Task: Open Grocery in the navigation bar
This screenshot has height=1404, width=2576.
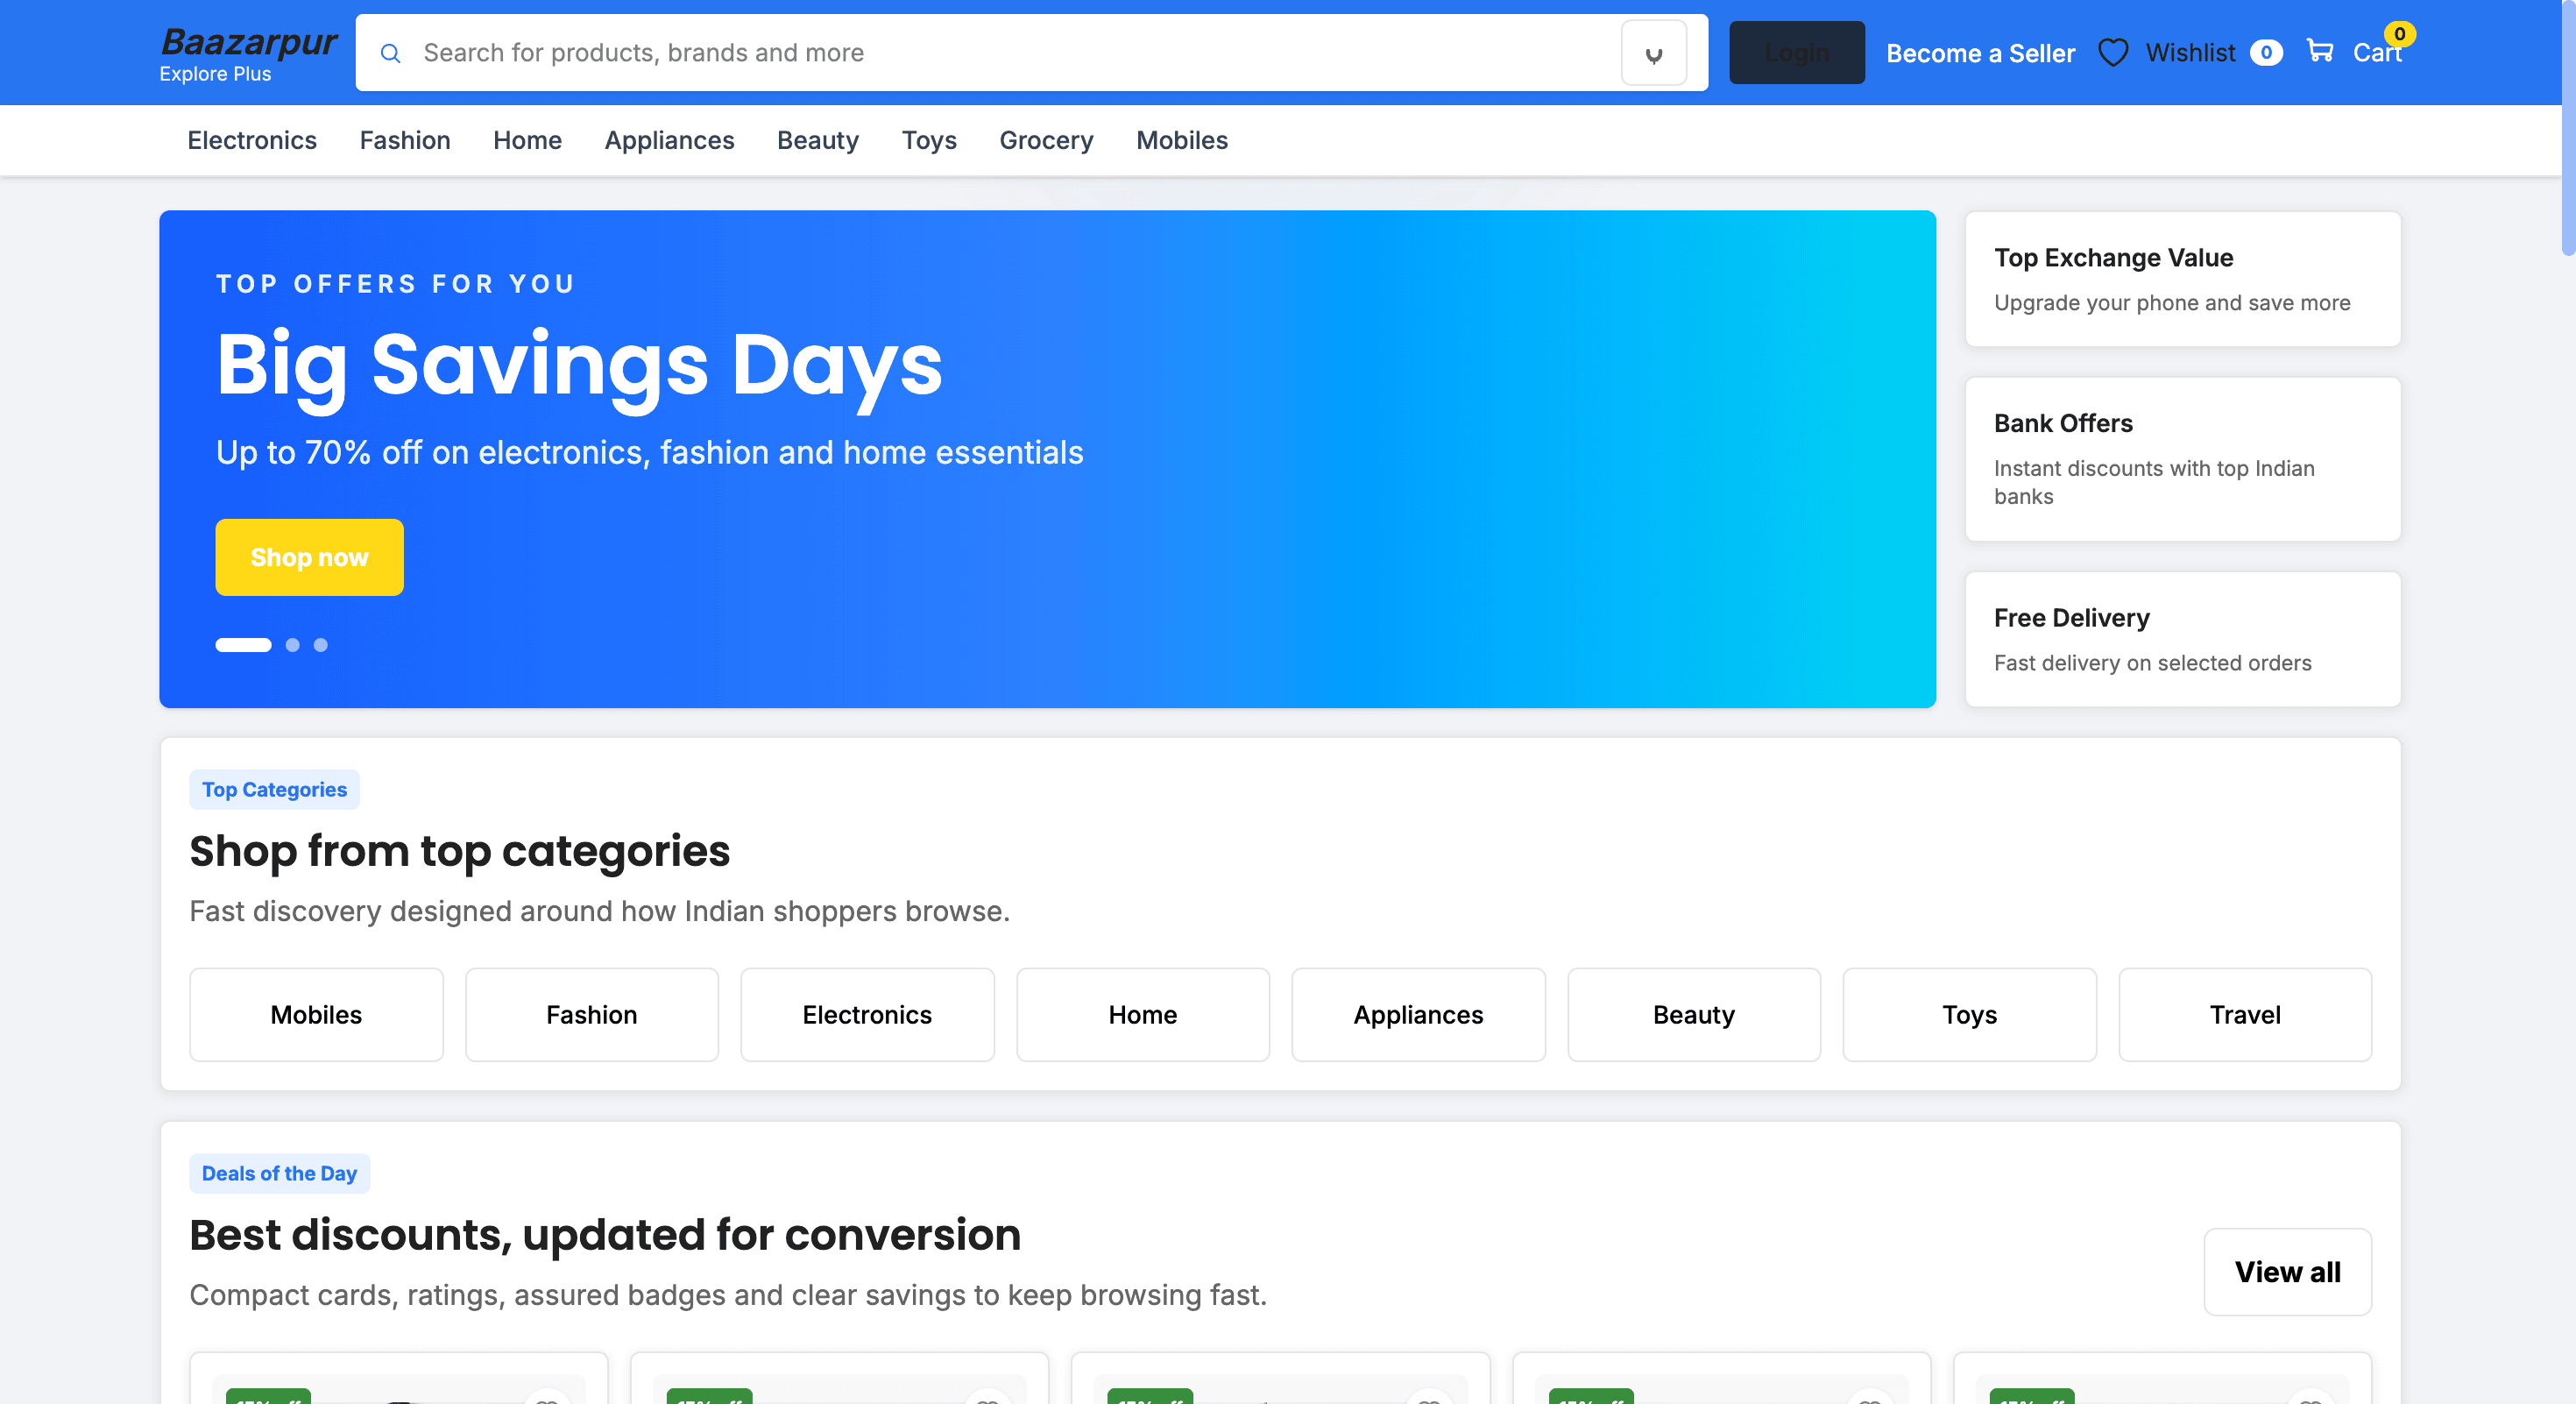Action: pos(1046,140)
